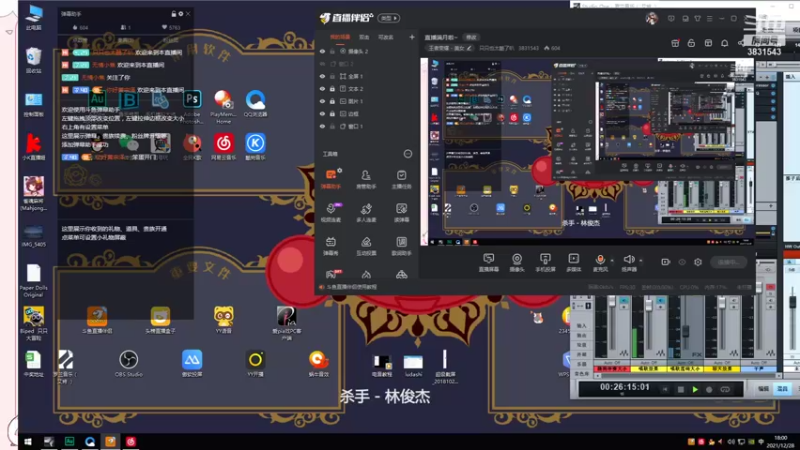Click the Studio One stop button
This screenshot has height=450, width=800.
pos(681,389)
